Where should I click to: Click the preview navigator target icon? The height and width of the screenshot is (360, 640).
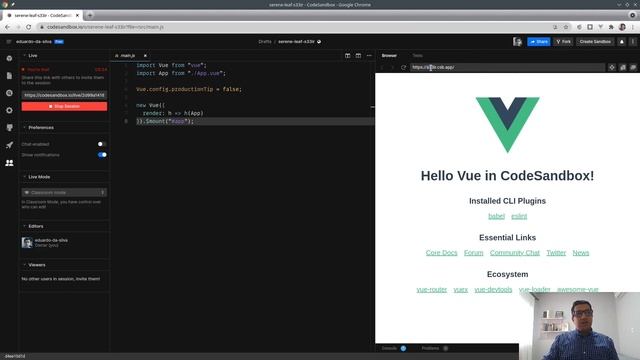(x=612, y=67)
